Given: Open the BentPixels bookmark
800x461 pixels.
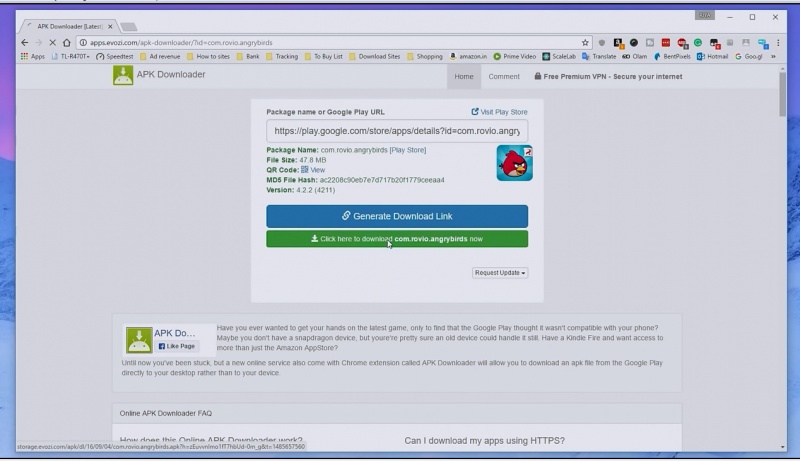Looking at the screenshot, I should pyautogui.click(x=672, y=57).
